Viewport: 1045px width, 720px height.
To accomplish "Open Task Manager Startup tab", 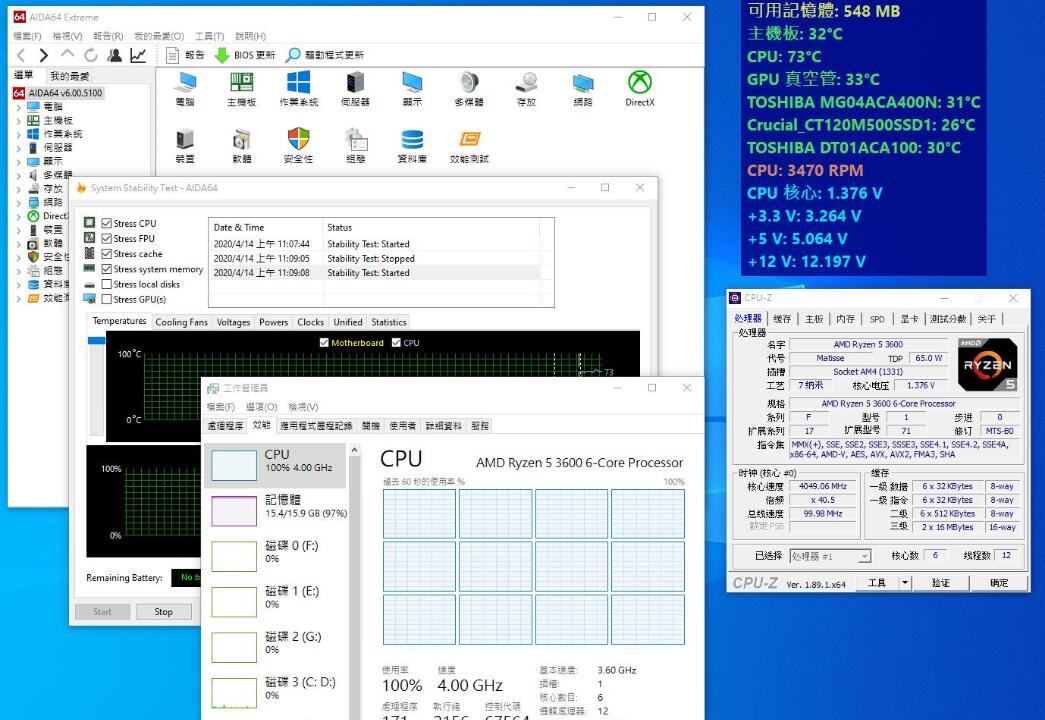I will [x=371, y=425].
